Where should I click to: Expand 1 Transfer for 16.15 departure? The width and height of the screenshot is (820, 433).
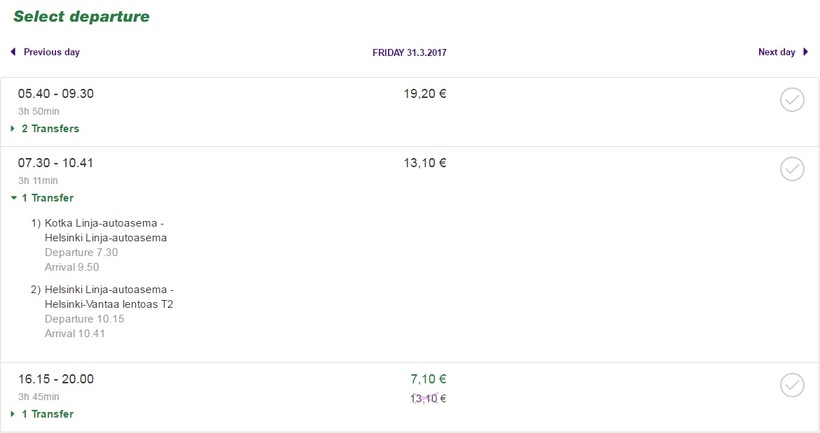47,414
